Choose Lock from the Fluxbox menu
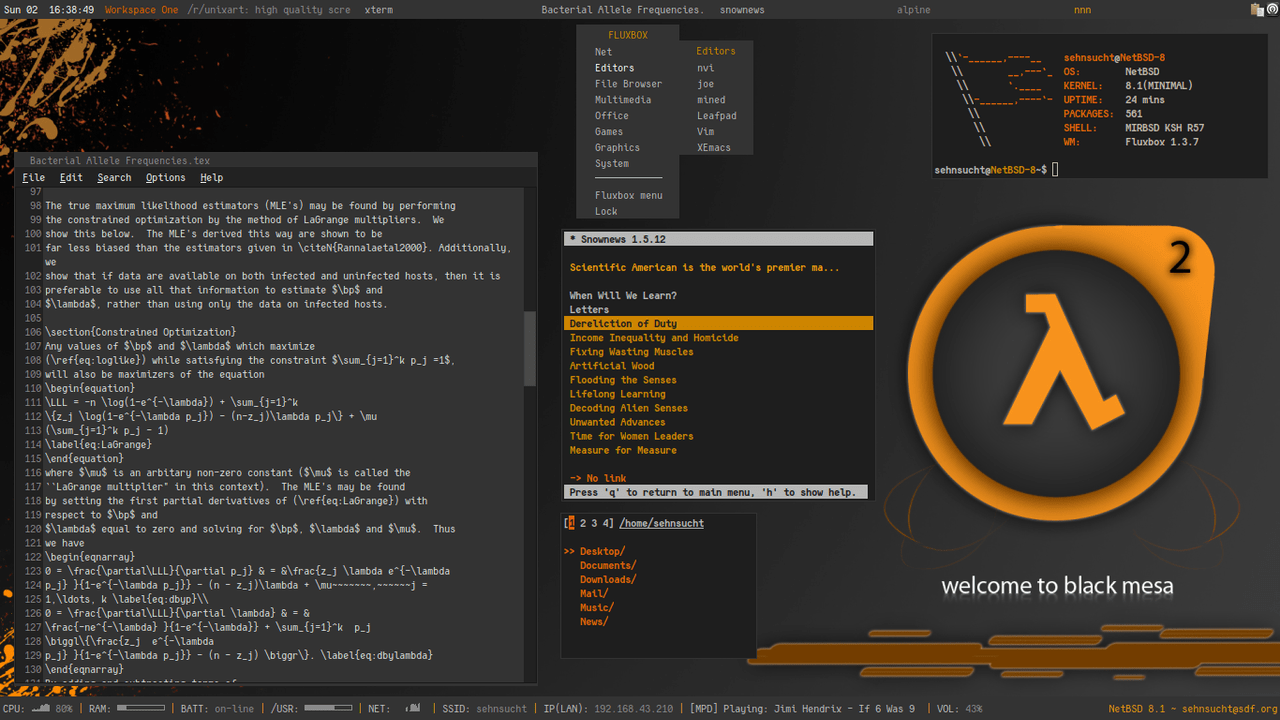The height and width of the screenshot is (720, 1280). coord(627,212)
